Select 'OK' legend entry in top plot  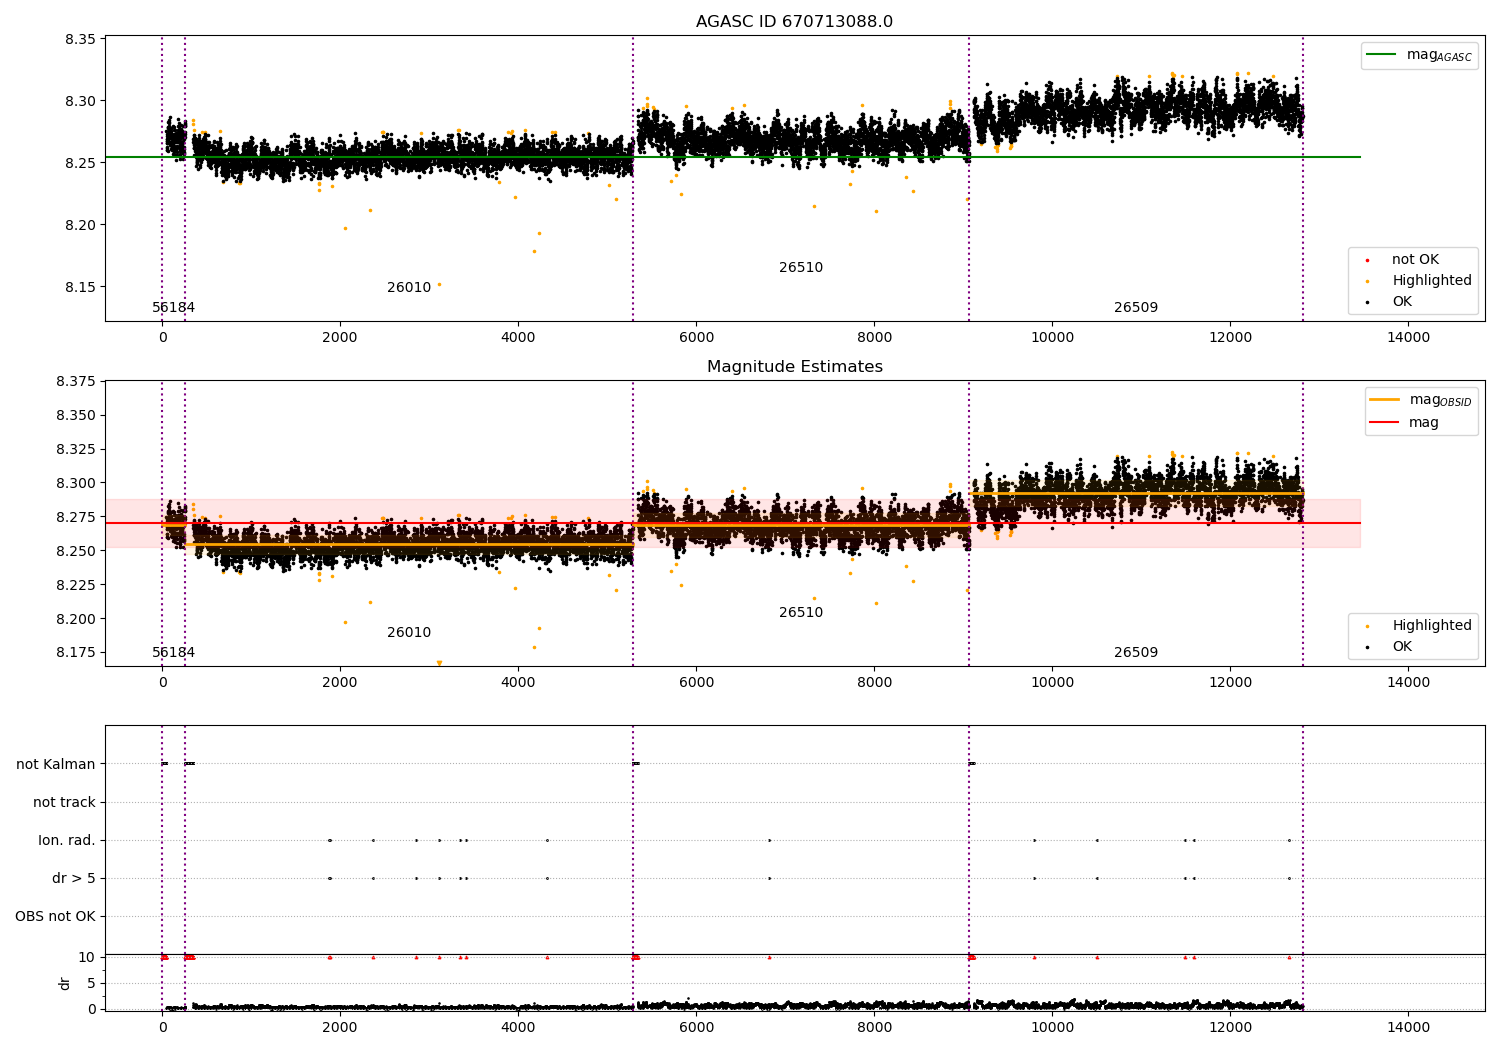[1402, 302]
